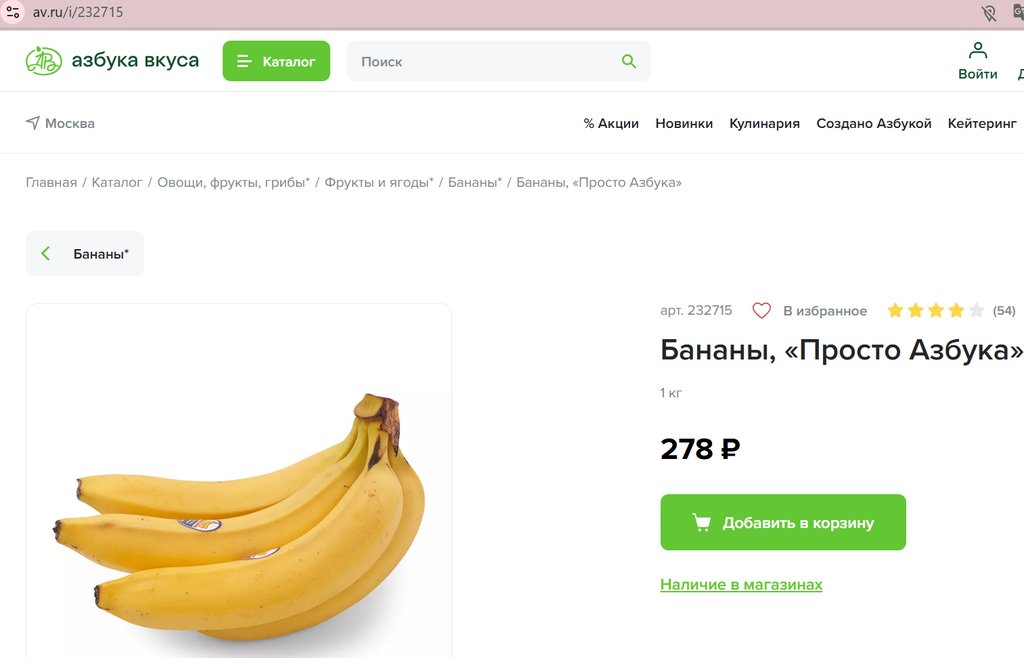Open the % Акции menu item
This screenshot has height=658, width=1024.
click(611, 123)
